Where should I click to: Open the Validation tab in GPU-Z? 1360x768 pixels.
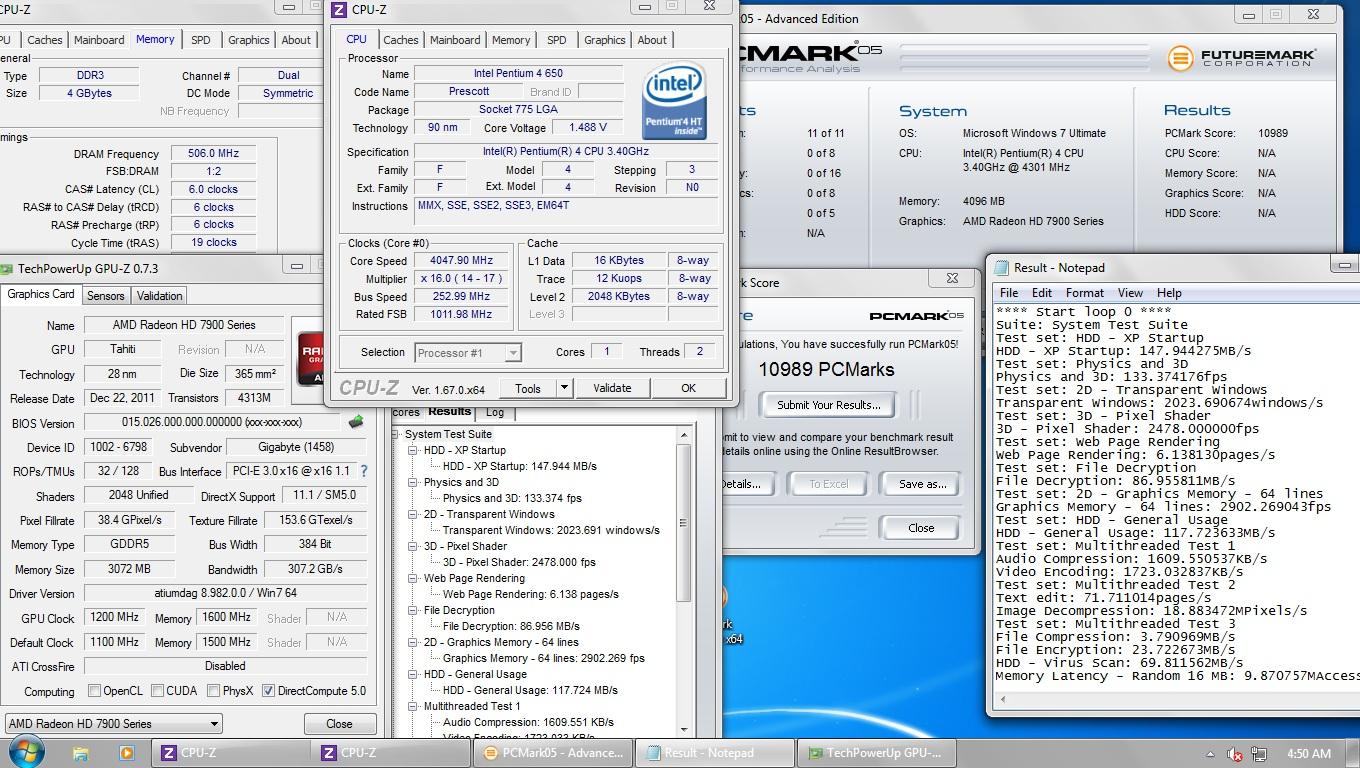coord(159,296)
